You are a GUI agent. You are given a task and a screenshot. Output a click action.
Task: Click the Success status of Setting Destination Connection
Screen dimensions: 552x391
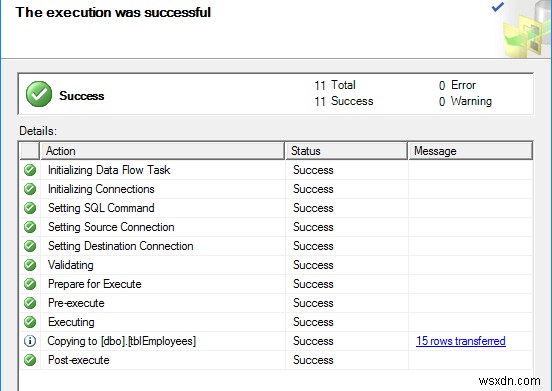pos(313,246)
